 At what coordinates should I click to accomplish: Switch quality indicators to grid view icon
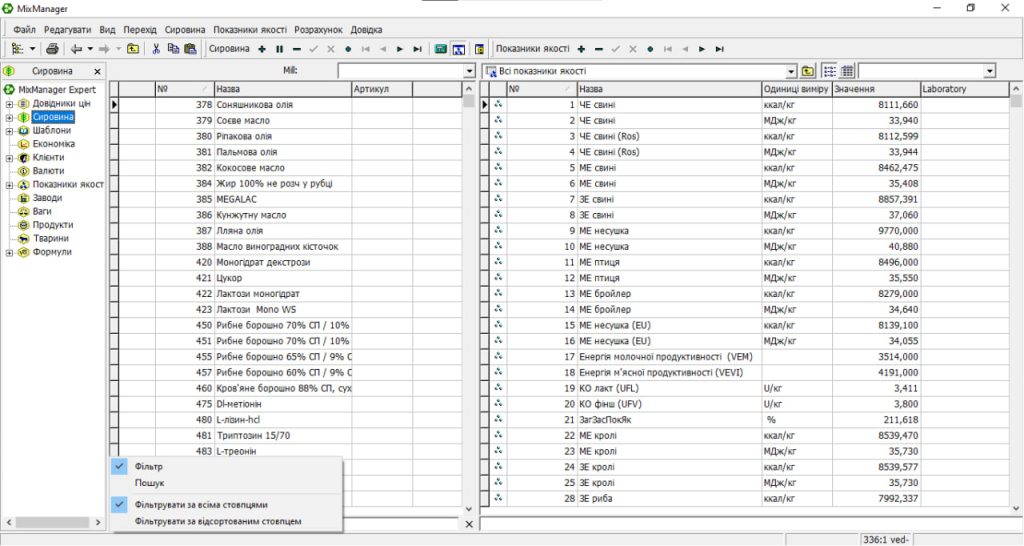click(x=848, y=71)
